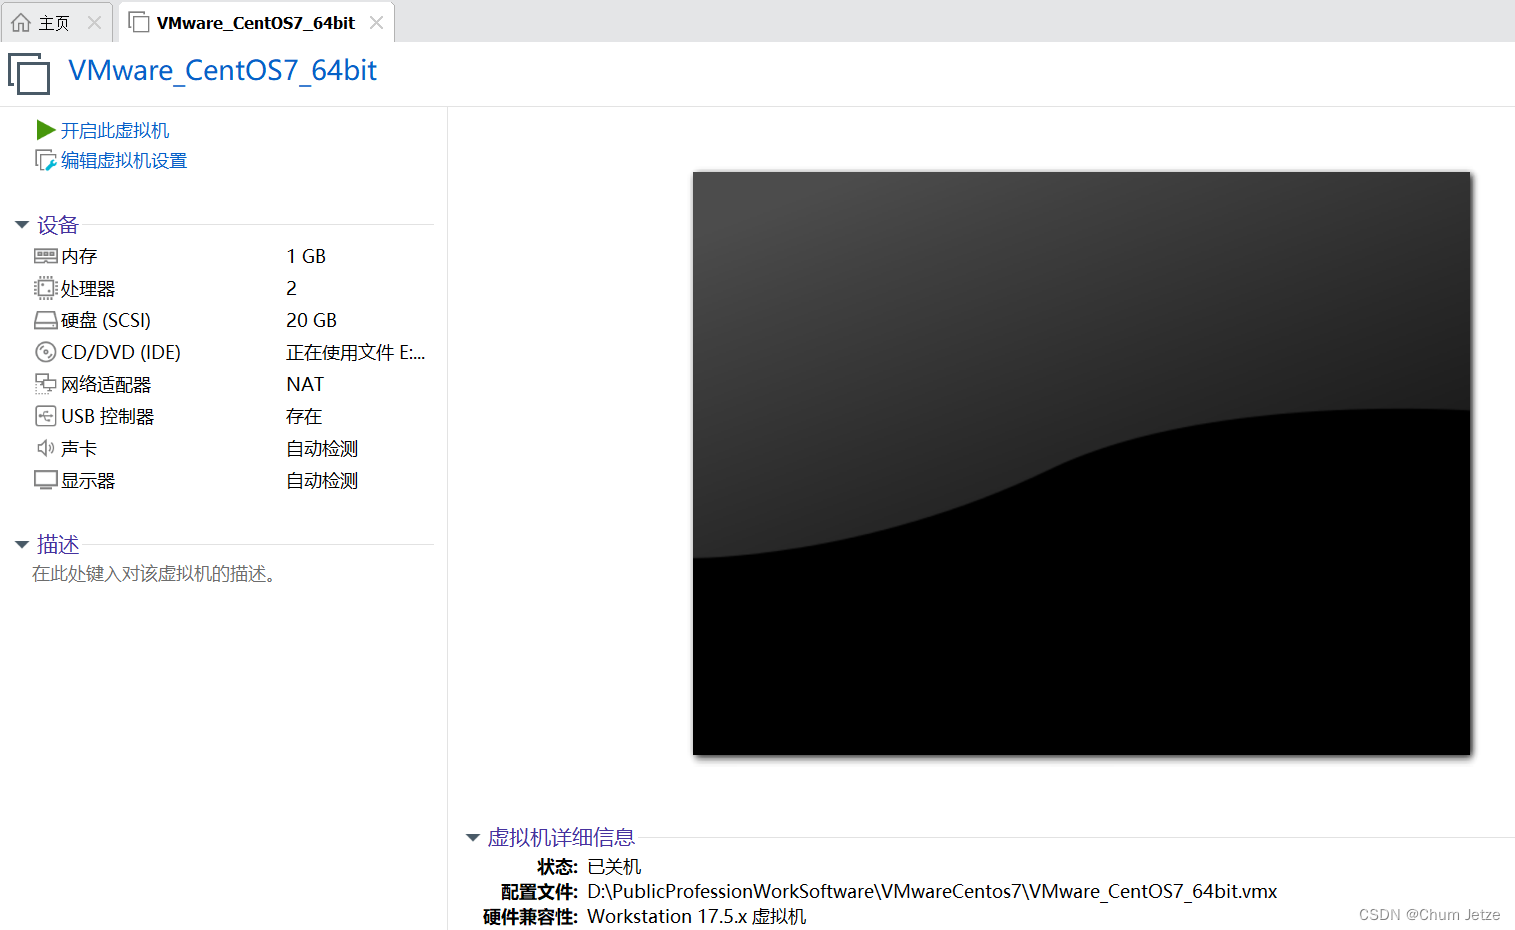1515x930 pixels.
Task: Click the 存在 value for USB controller
Action: tap(304, 417)
